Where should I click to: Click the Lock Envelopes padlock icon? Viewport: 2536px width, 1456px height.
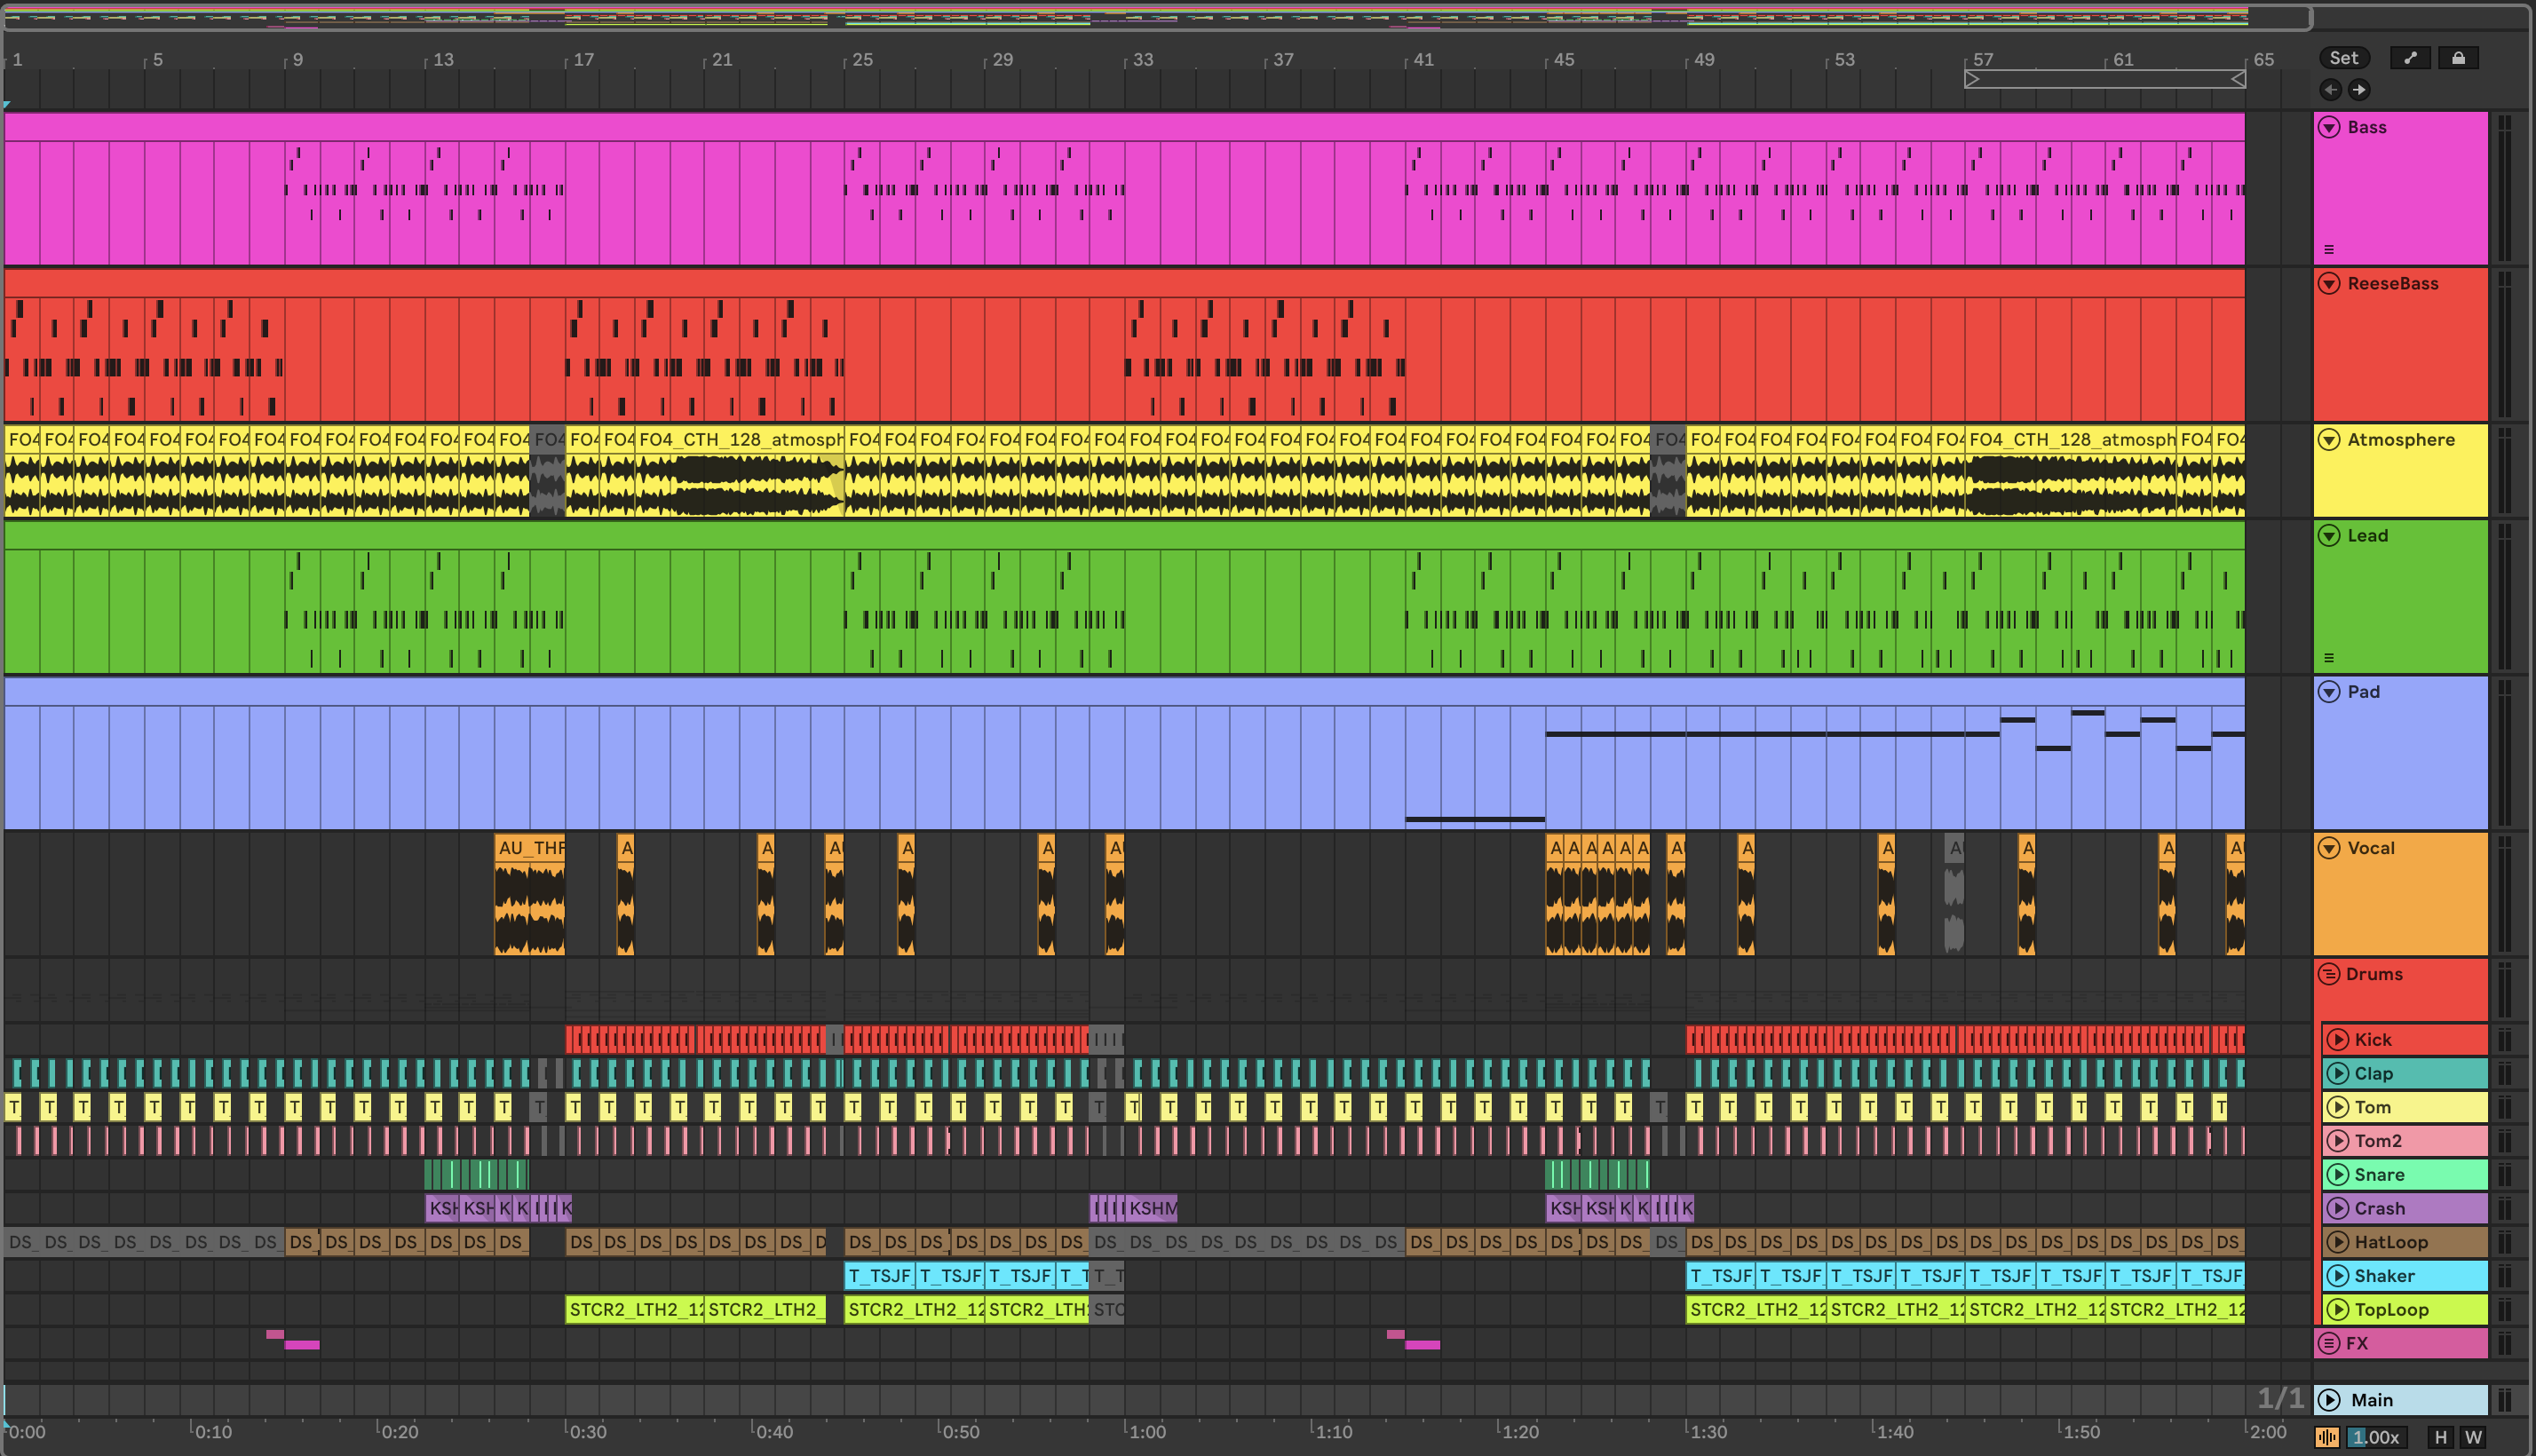point(2458,58)
